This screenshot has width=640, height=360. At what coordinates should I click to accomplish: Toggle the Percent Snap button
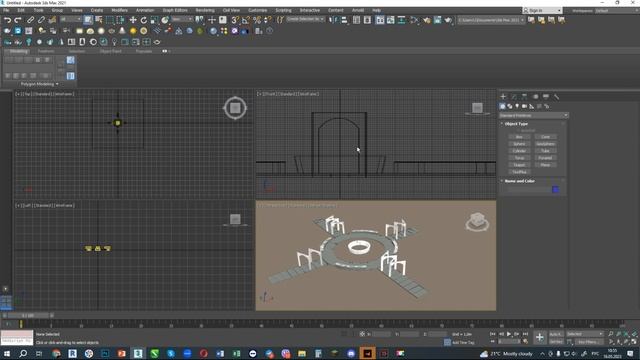click(x=257, y=20)
